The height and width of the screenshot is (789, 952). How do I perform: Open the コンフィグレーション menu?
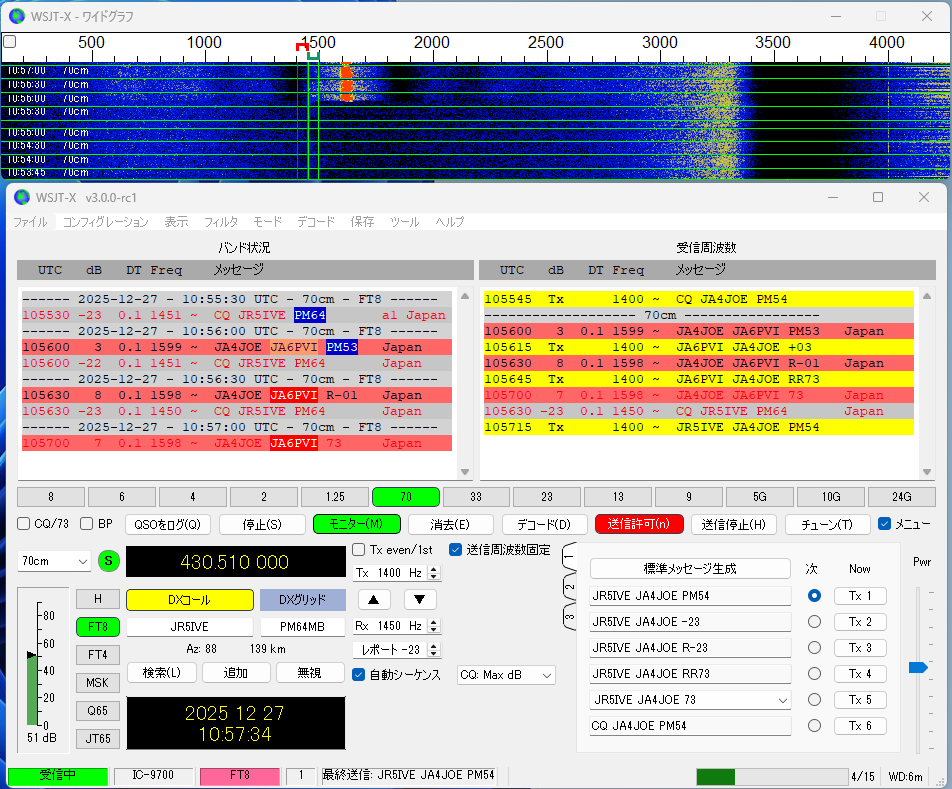point(105,222)
